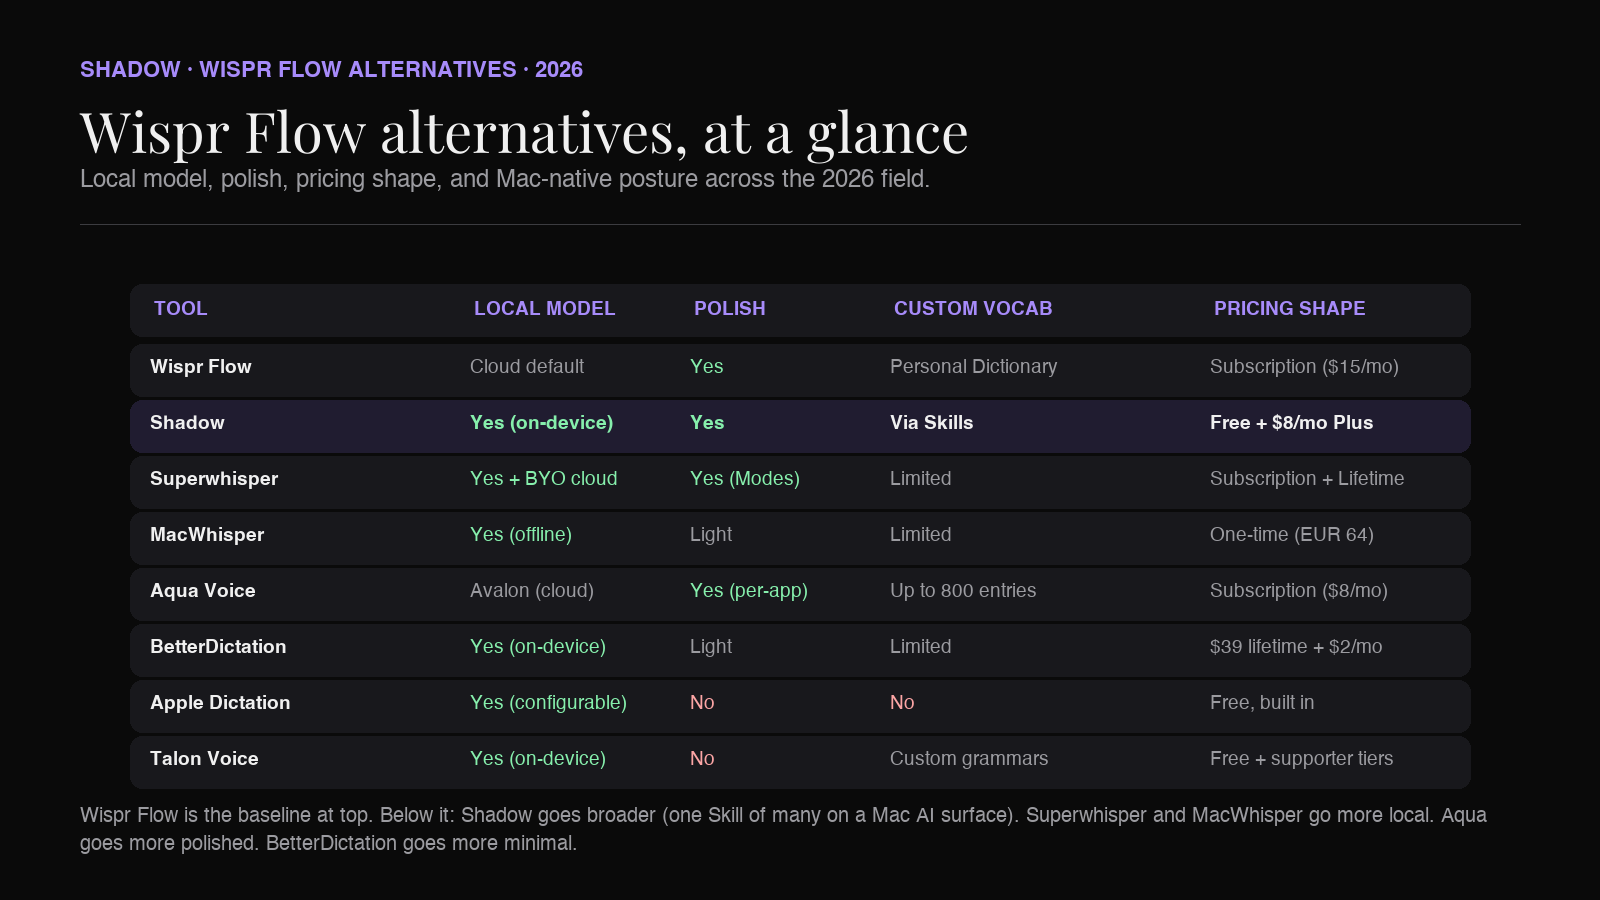Screen dimensions: 1600x900
Task: Click Talon Voice's polish 'No' cell
Action: coord(702,759)
